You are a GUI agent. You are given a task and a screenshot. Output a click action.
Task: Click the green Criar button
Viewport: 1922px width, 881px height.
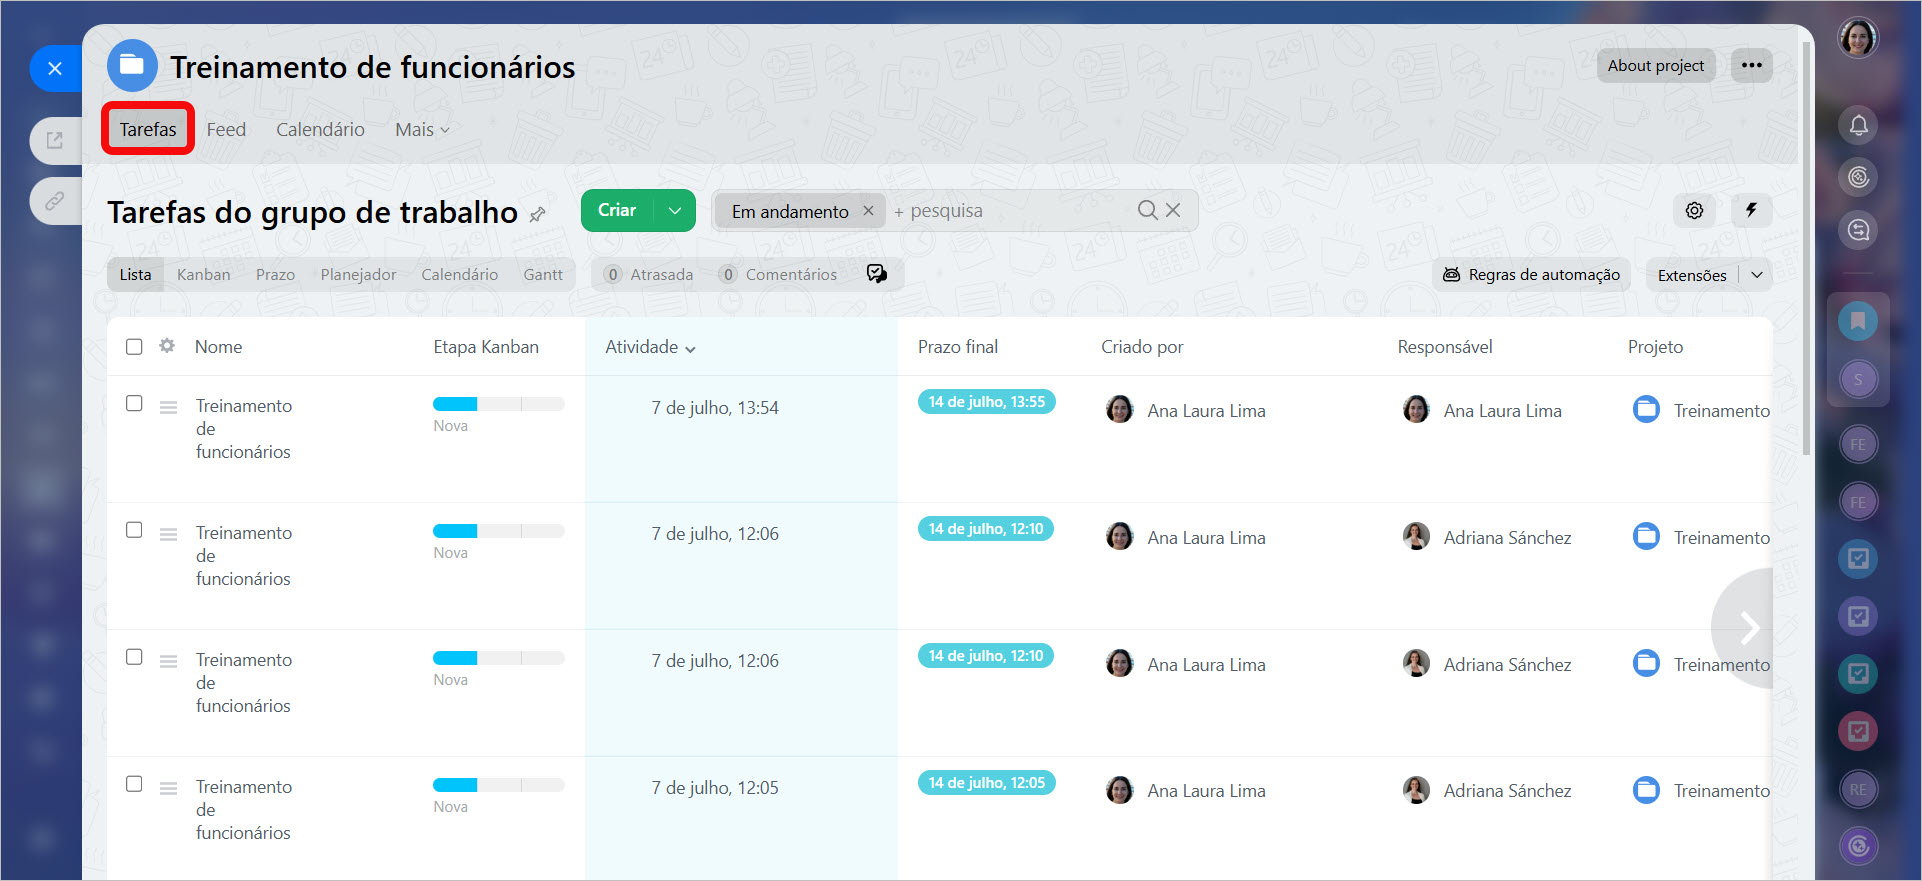[x=617, y=210]
